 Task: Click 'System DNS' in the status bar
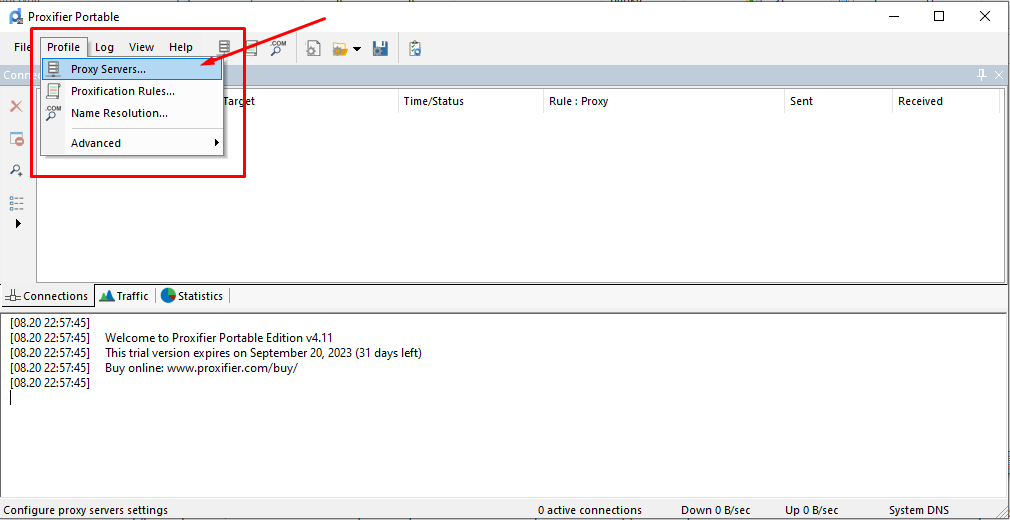click(919, 510)
